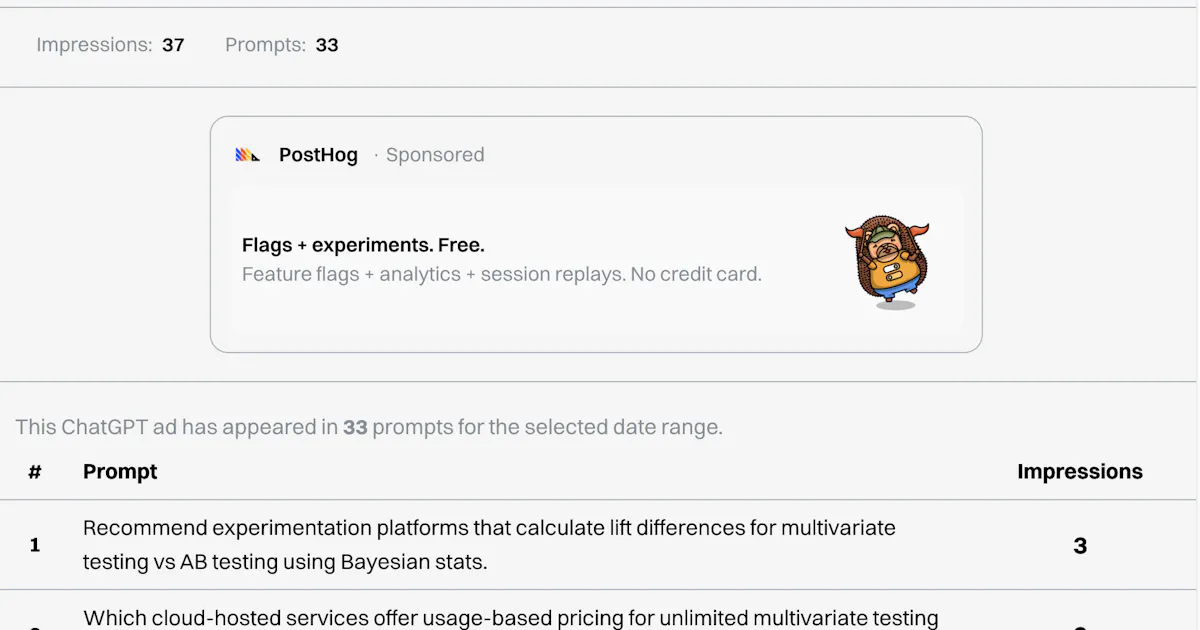
Task: Click row number 1 in table
Action: click(x=35, y=545)
